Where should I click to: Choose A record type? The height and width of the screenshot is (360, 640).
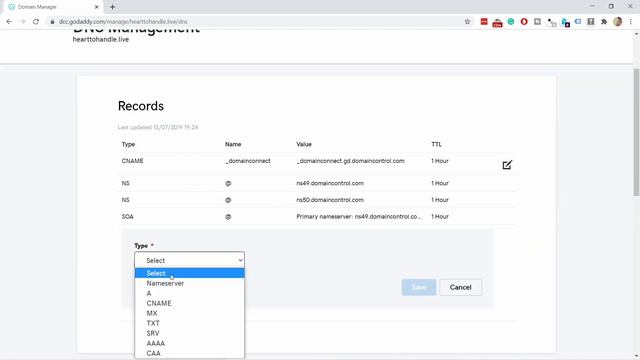click(x=189, y=293)
